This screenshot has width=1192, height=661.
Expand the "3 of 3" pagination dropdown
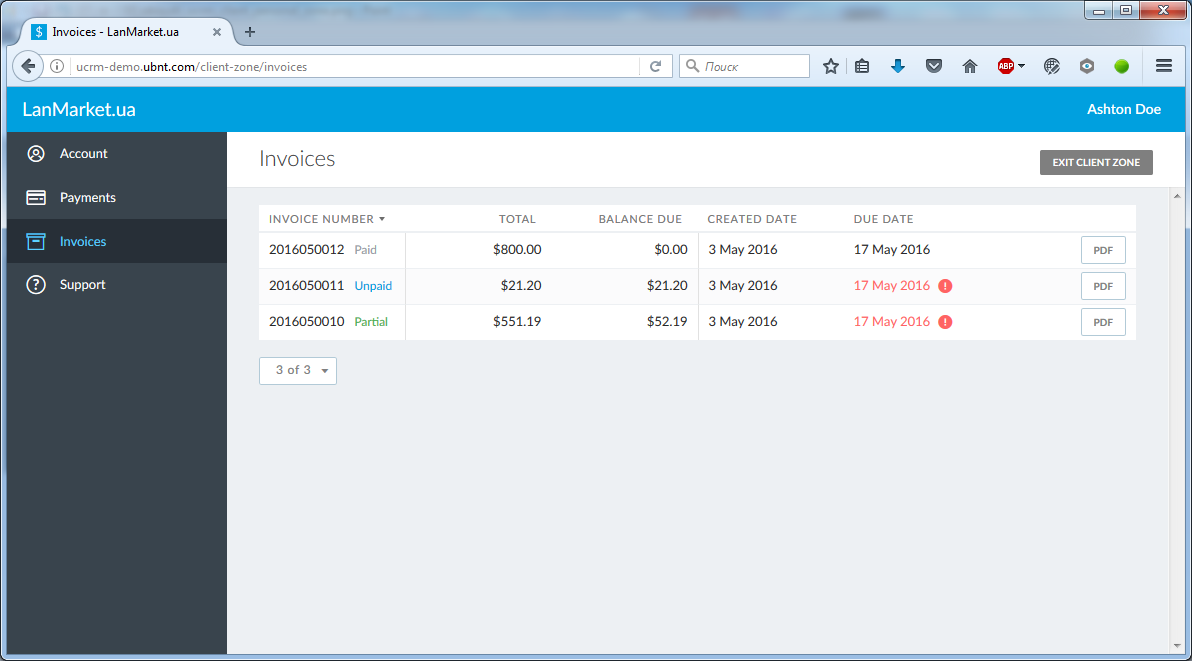click(x=298, y=370)
